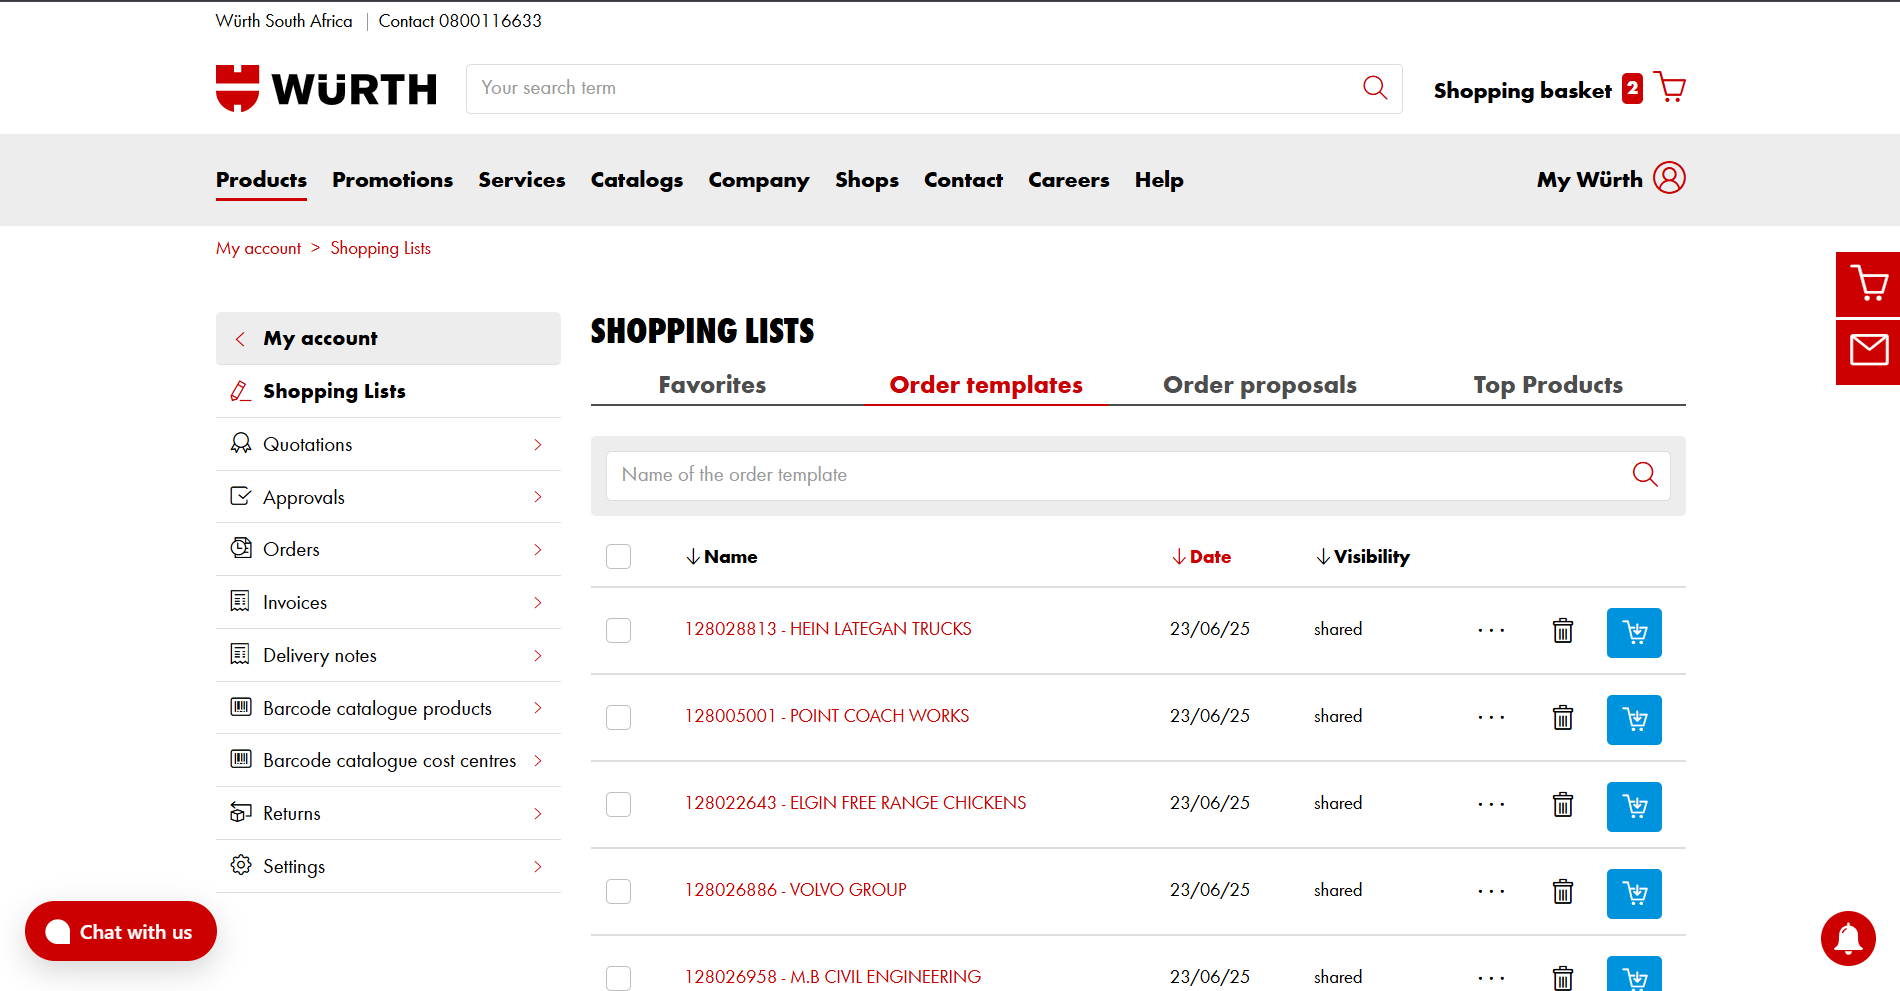The width and height of the screenshot is (1900, 991).
Task: Open the 128026886 - VOLVO GROUP link
Action: (795, 890)
